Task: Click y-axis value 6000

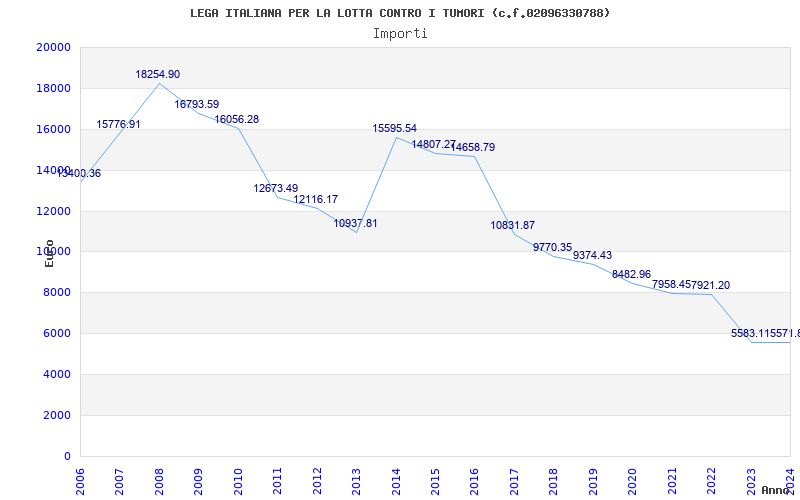Action: [x=56, y=334]
